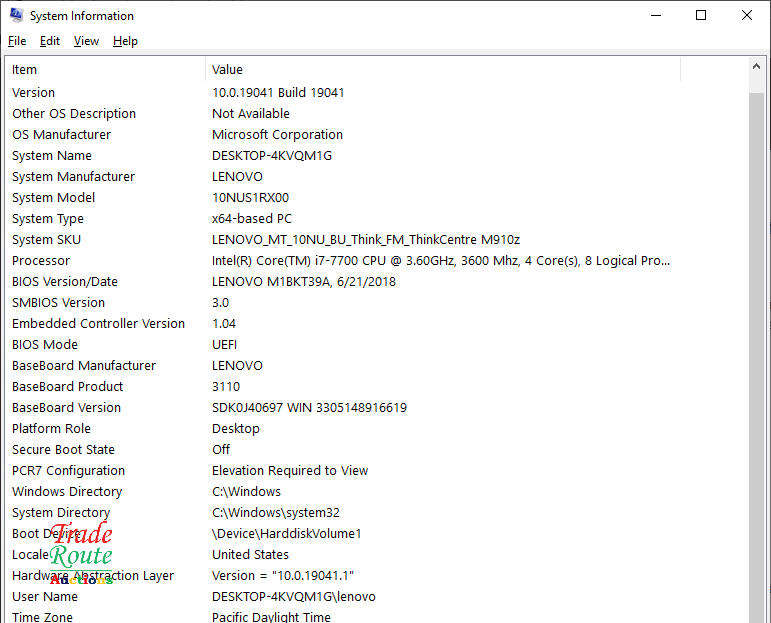Select the Secure Boot State row
771x623 pixels.
point(63,450)
